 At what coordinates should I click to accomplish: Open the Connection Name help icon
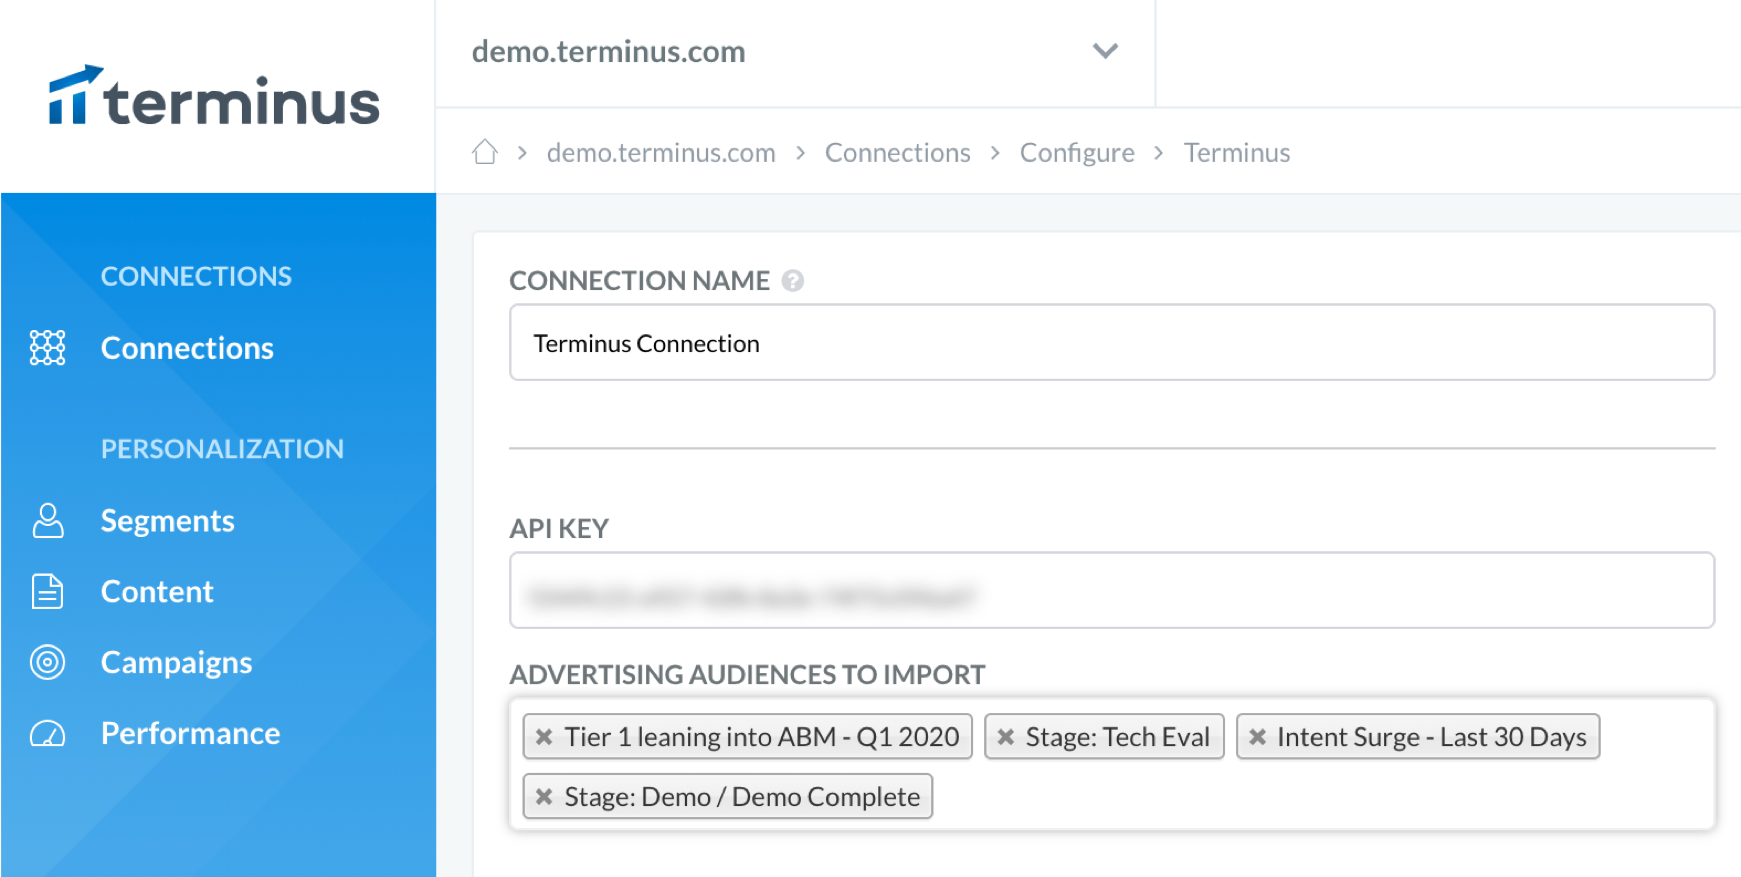coord(793,281)
